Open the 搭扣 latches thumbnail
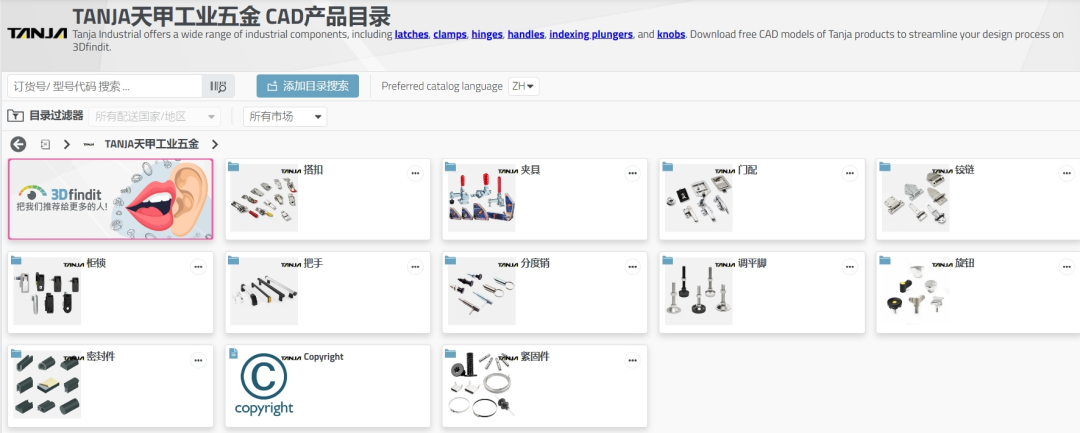Image resolution: width=1080 pixels, height=433 pixels. 264,198
